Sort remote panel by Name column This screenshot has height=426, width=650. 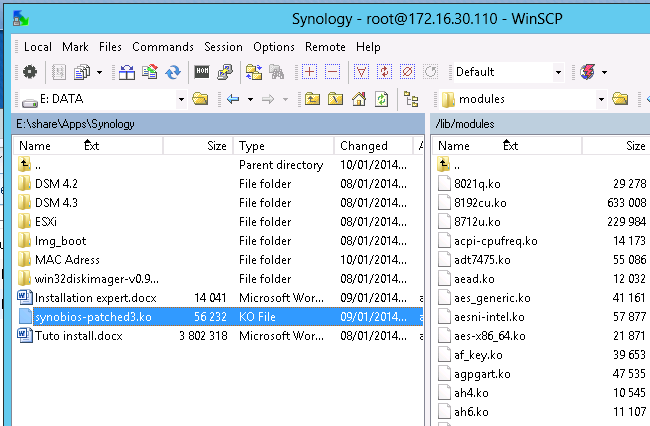(507, 146)
